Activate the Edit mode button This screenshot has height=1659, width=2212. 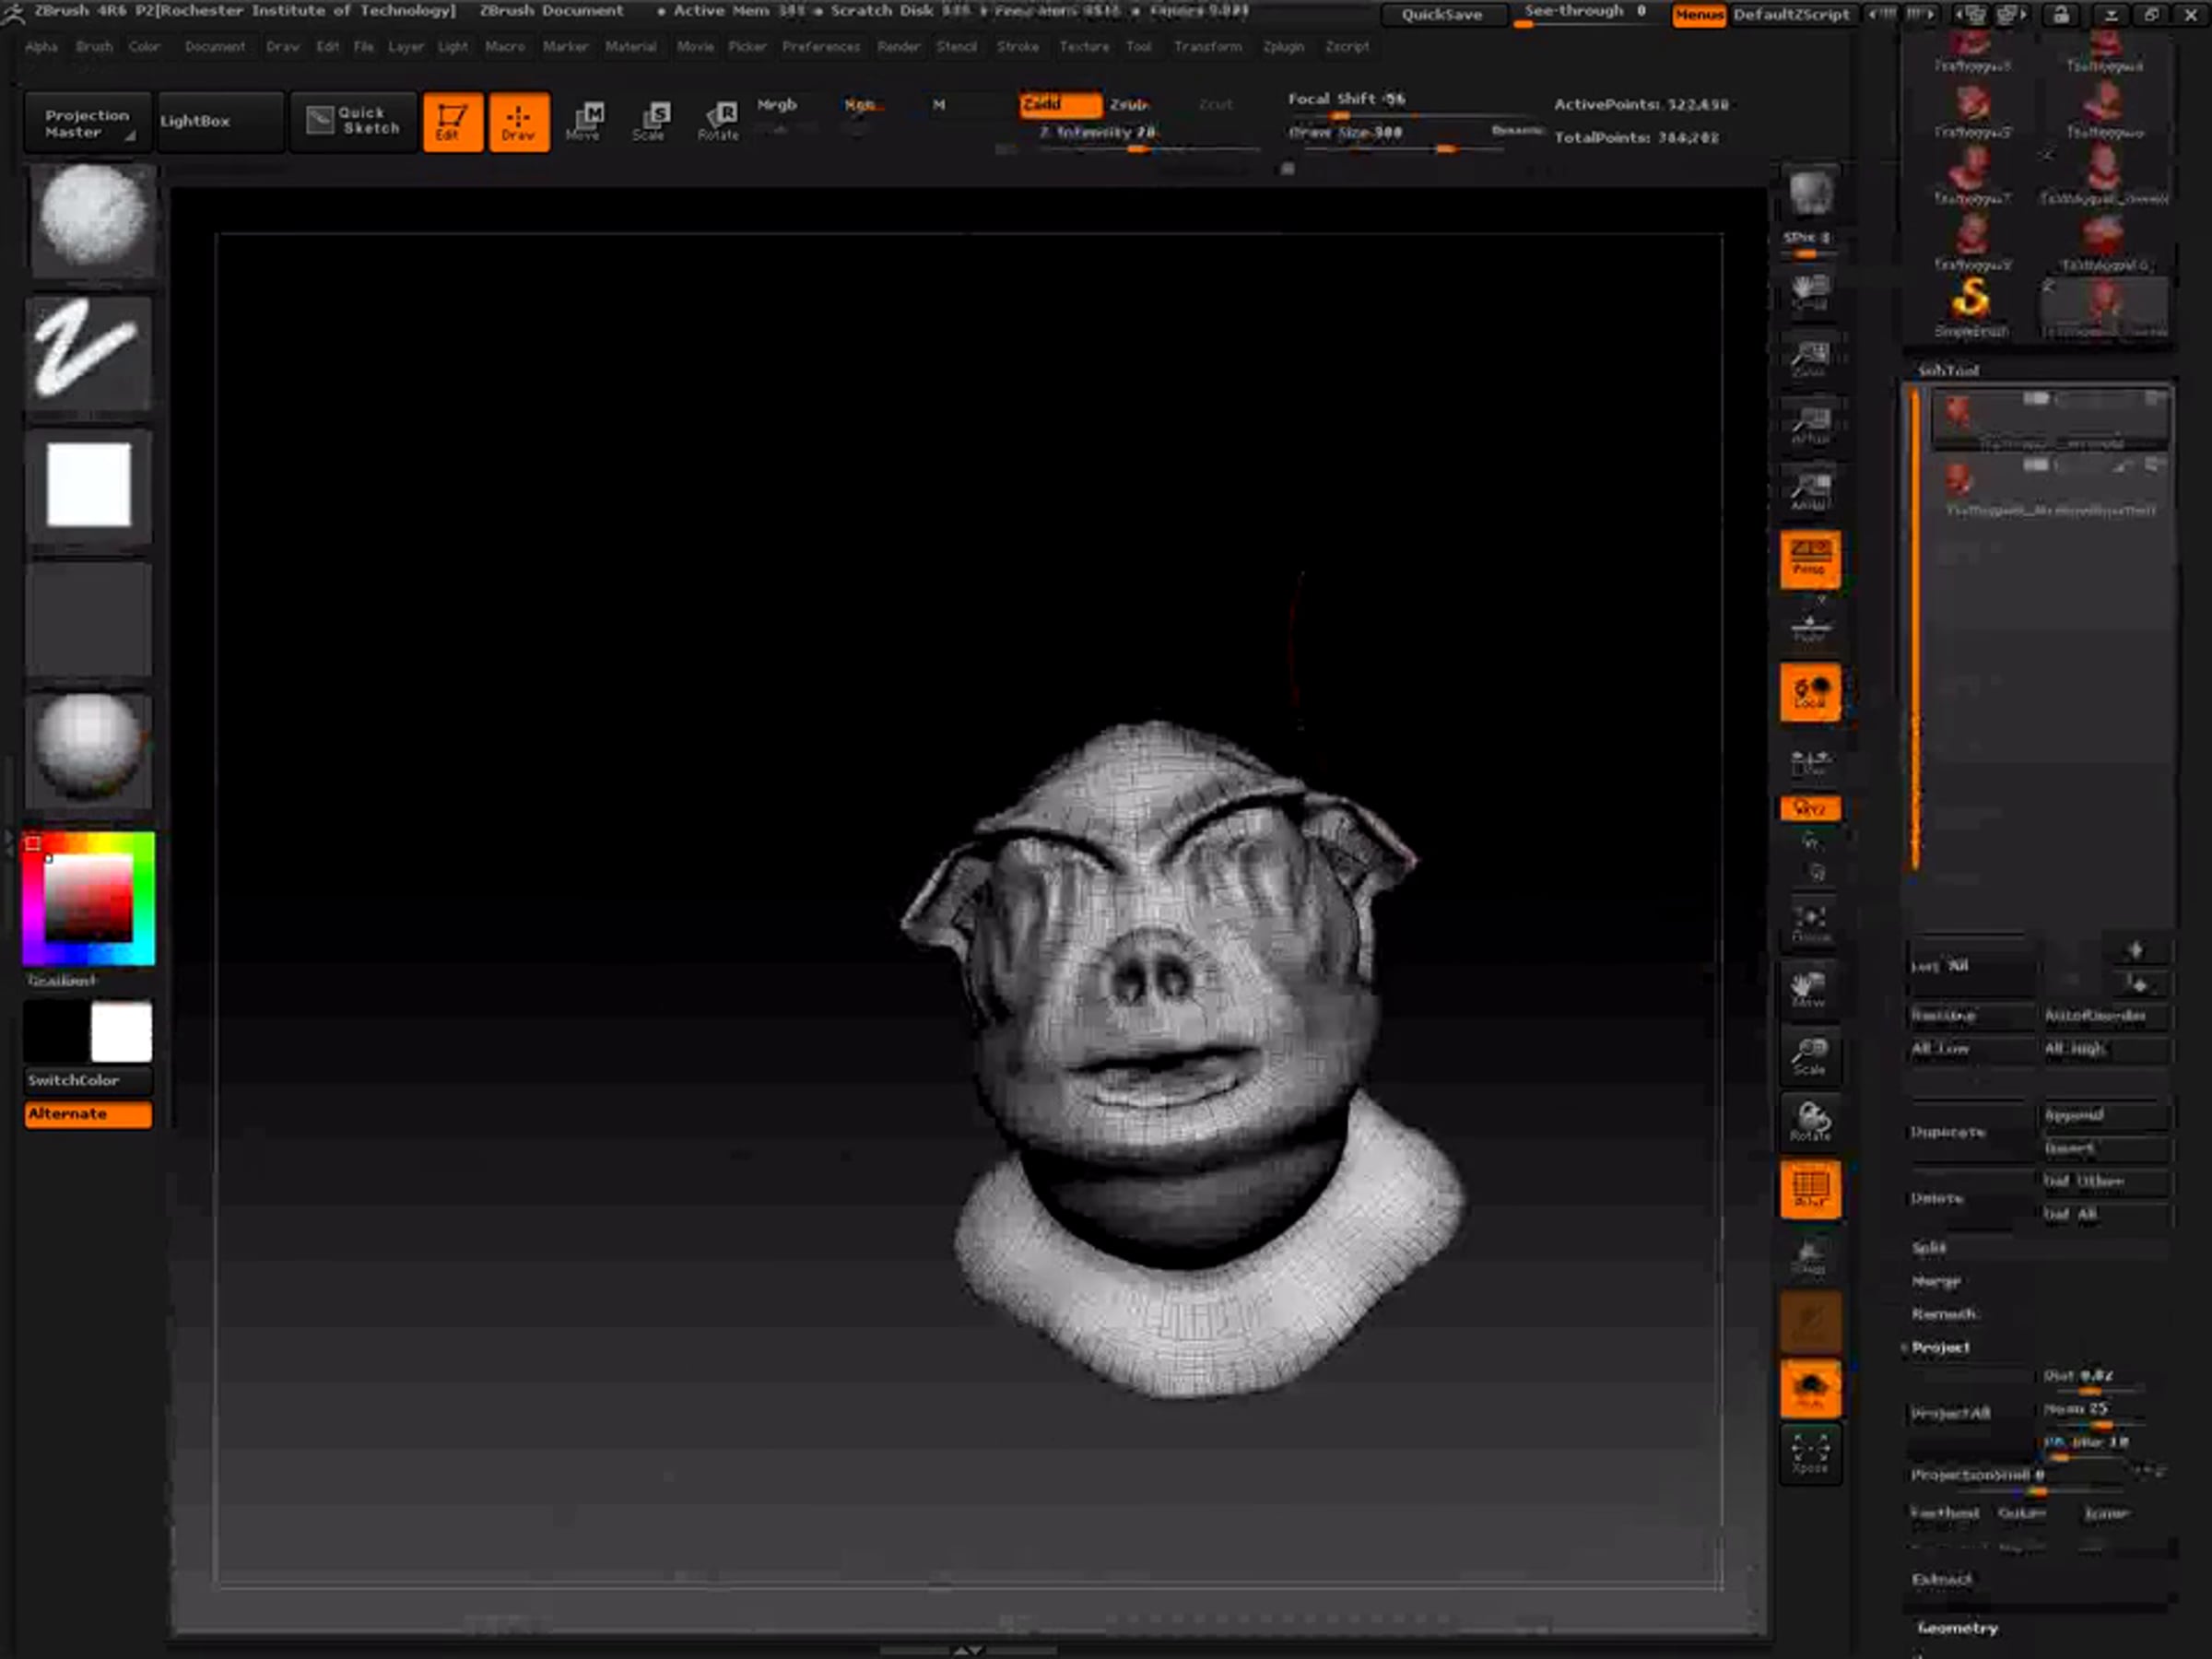click(452, 122)
